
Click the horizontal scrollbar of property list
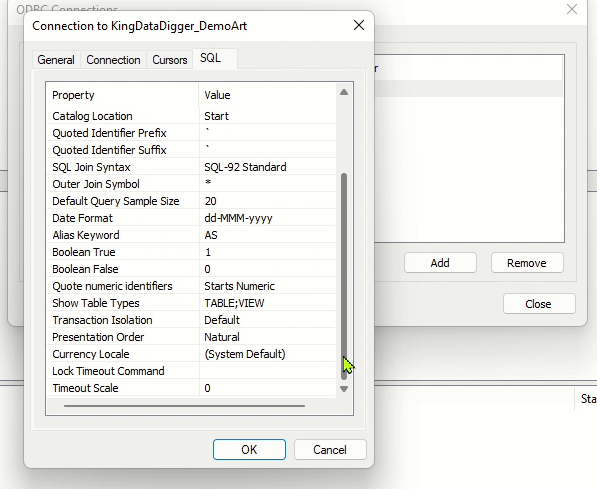(184, 406)
